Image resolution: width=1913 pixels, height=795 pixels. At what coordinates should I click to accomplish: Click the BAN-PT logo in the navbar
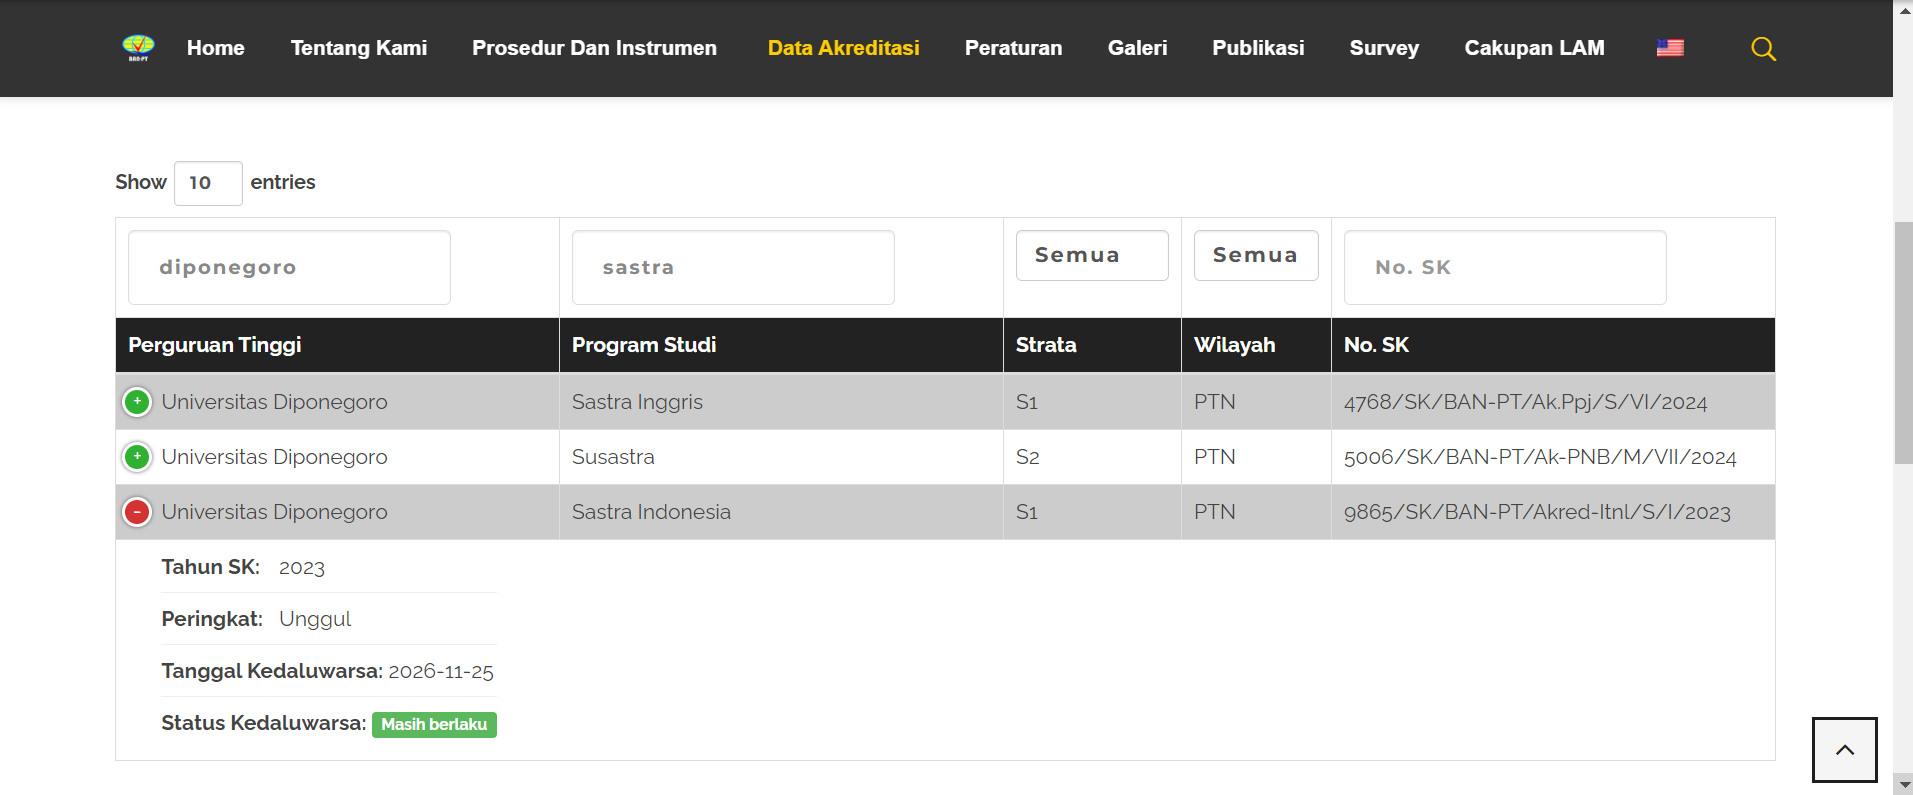137,47
